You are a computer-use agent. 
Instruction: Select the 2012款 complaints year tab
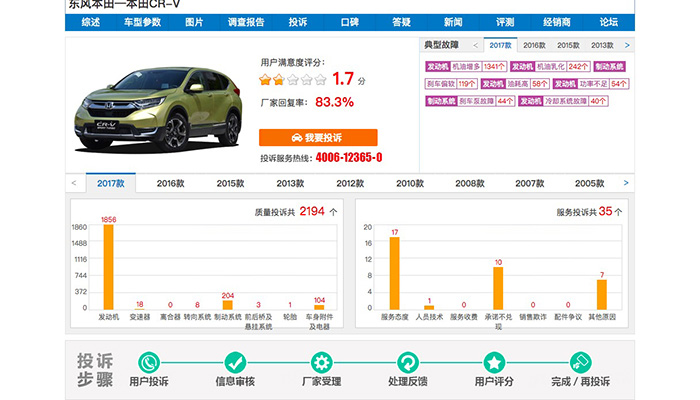[x=350, y=183]
